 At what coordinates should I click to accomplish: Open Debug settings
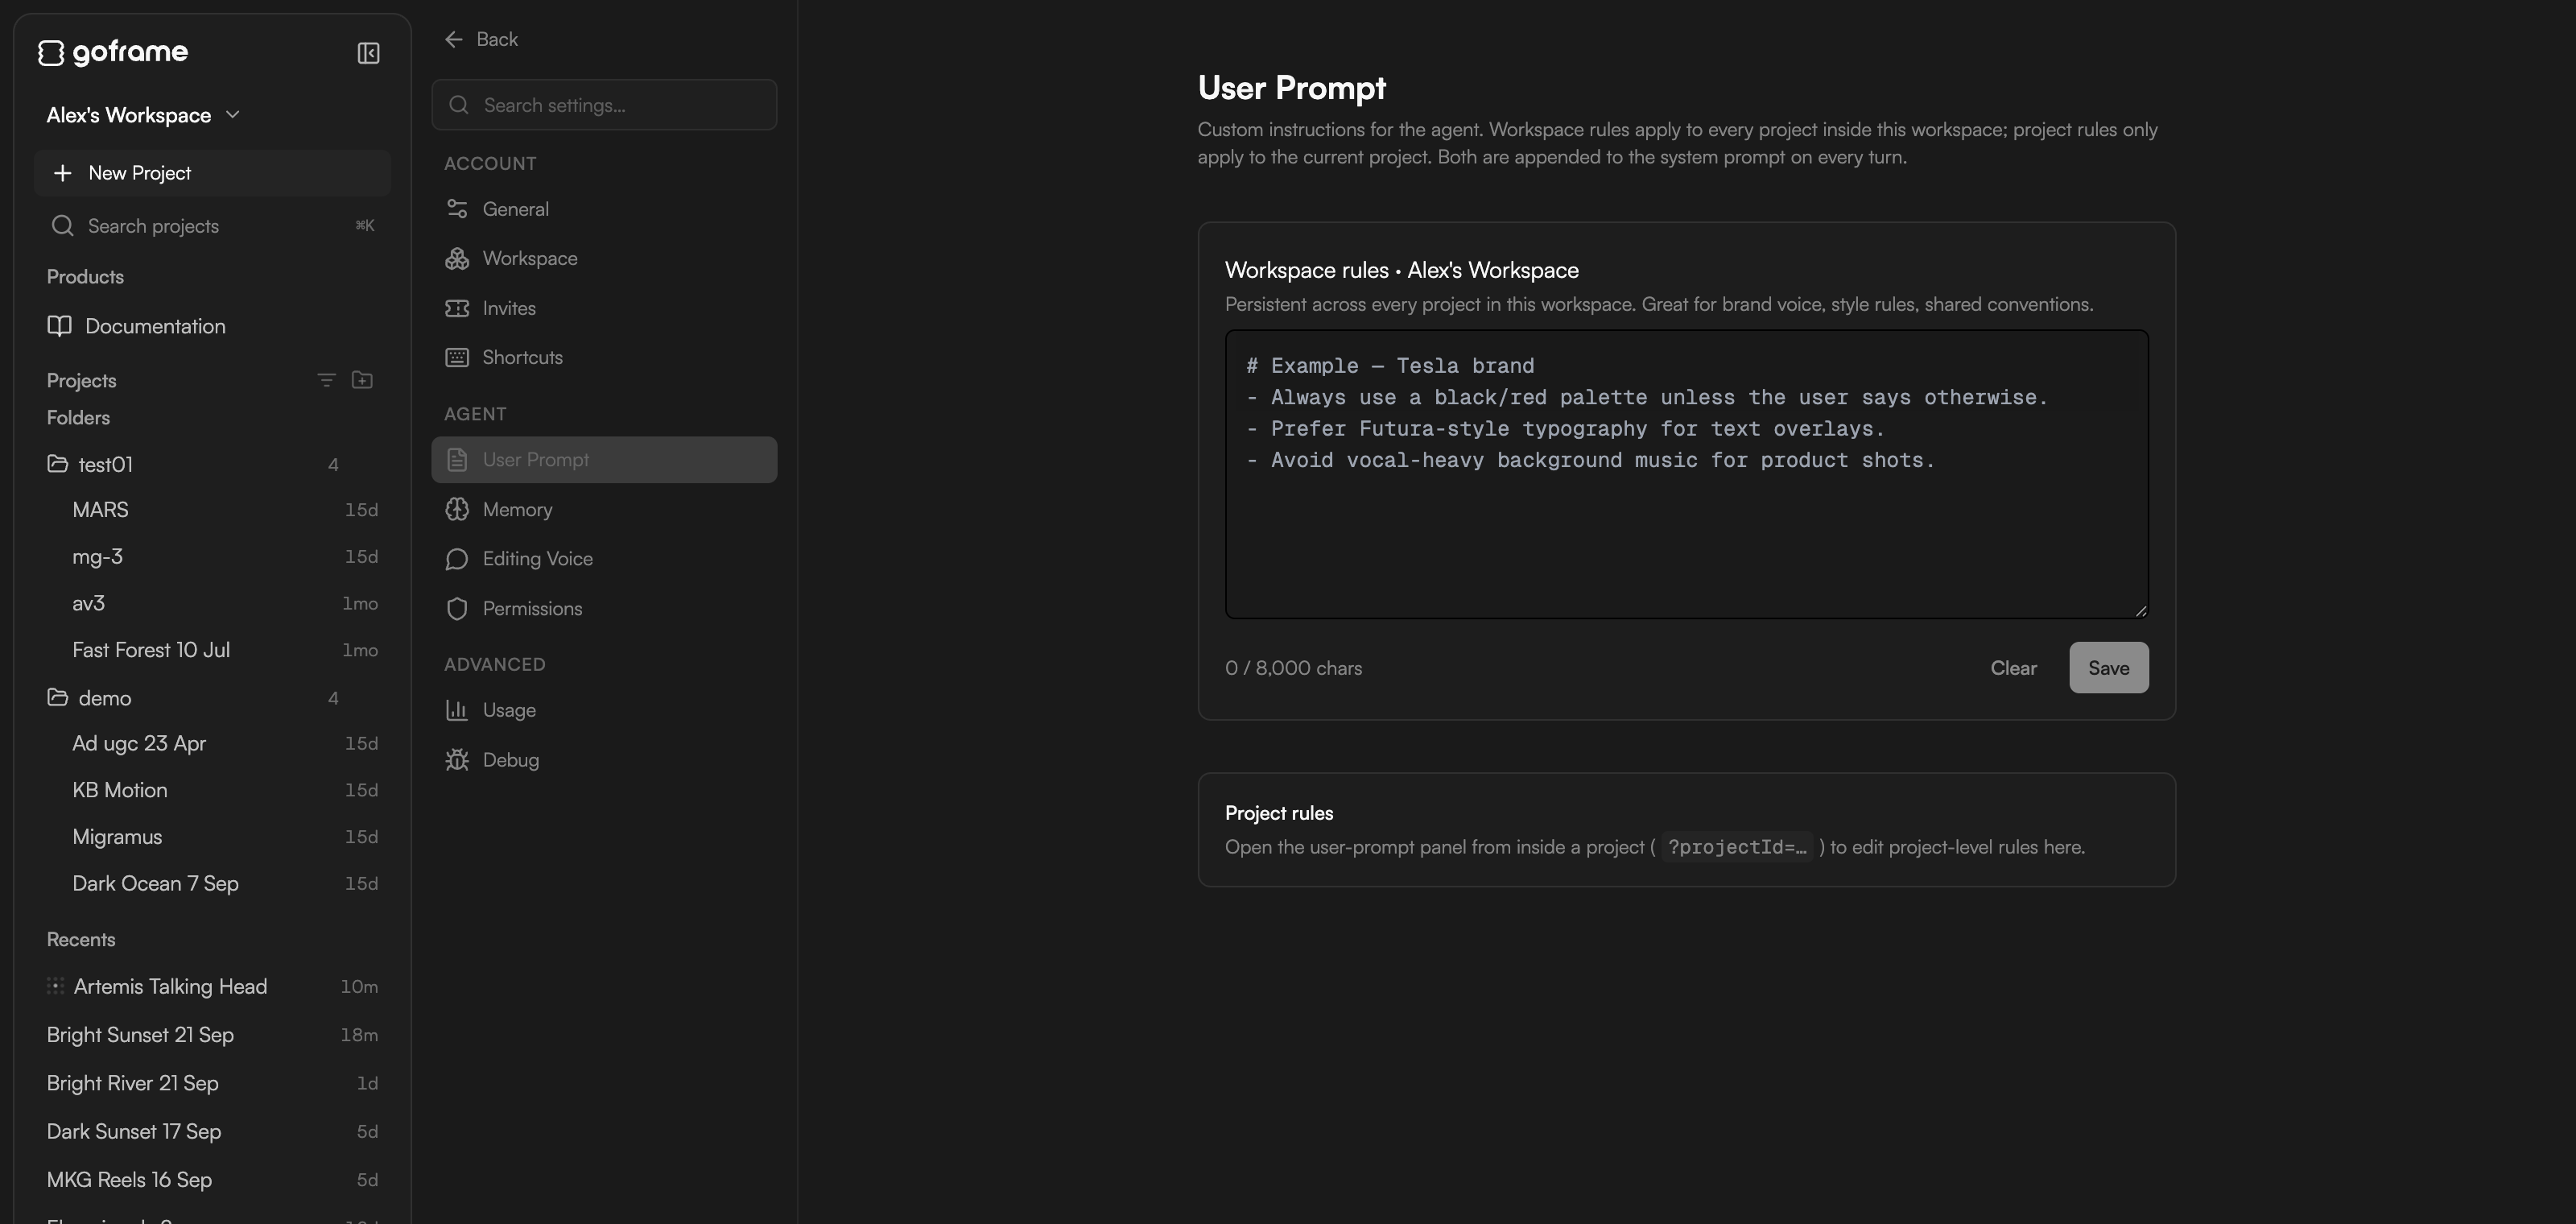pos(604,760)
